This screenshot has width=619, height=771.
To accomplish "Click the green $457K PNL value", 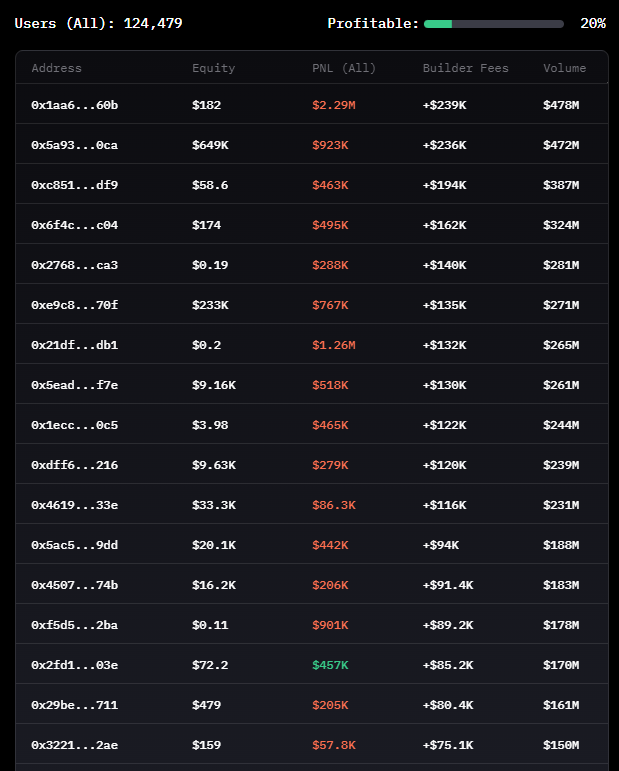I will tap(330, 665).
